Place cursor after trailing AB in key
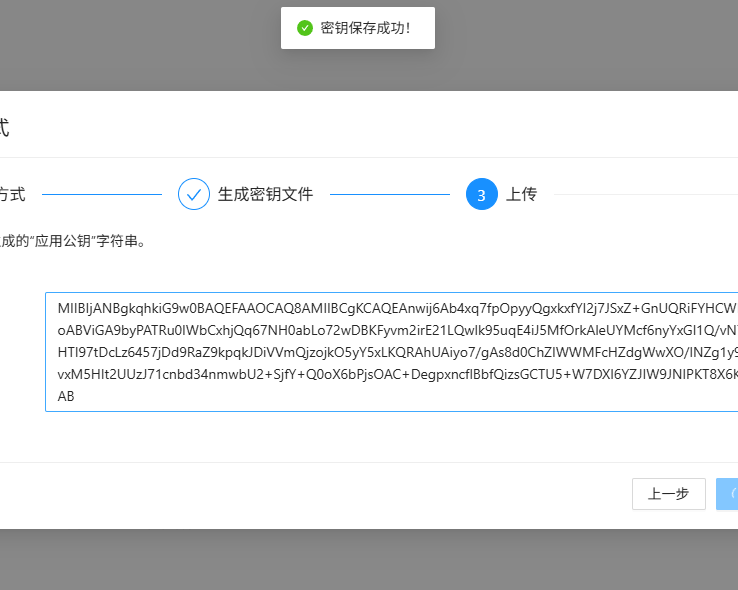The width and height of the screenshot is (738, 590). (x=76, y=396)
